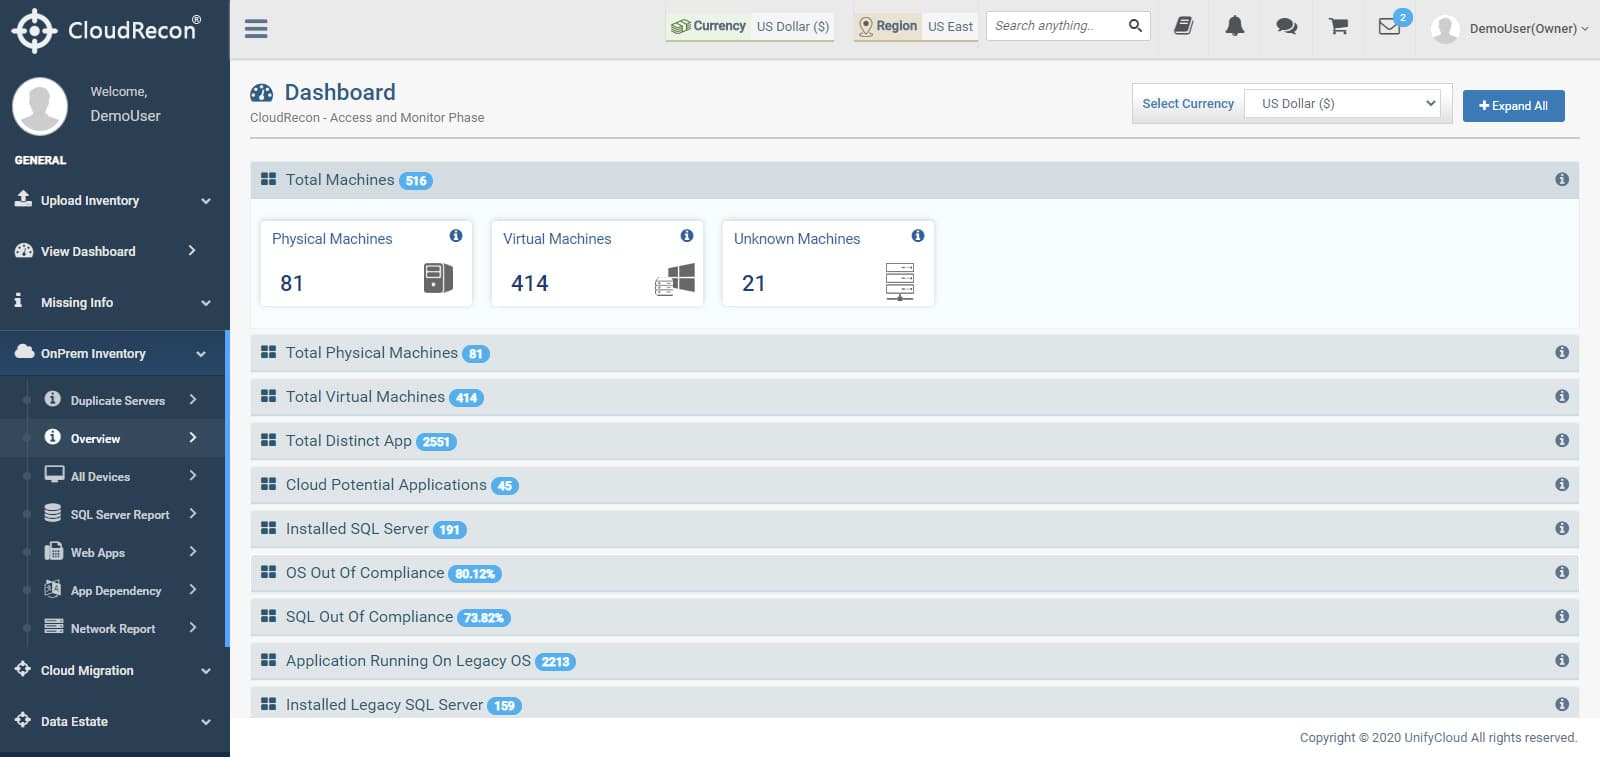Image resolution: width=1600 pixels, height=757 pixels.
Task: Expand the Total Virtual Machines section
Action: [914, 397]
